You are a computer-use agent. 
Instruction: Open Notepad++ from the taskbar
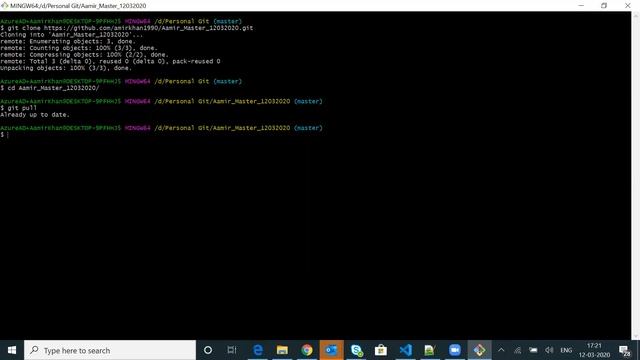pyautogui.click(x=430, y=350)
